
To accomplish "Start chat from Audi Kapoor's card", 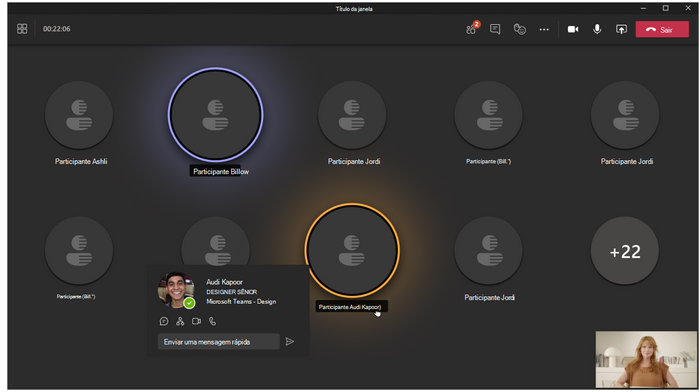I will coord(164,321).
